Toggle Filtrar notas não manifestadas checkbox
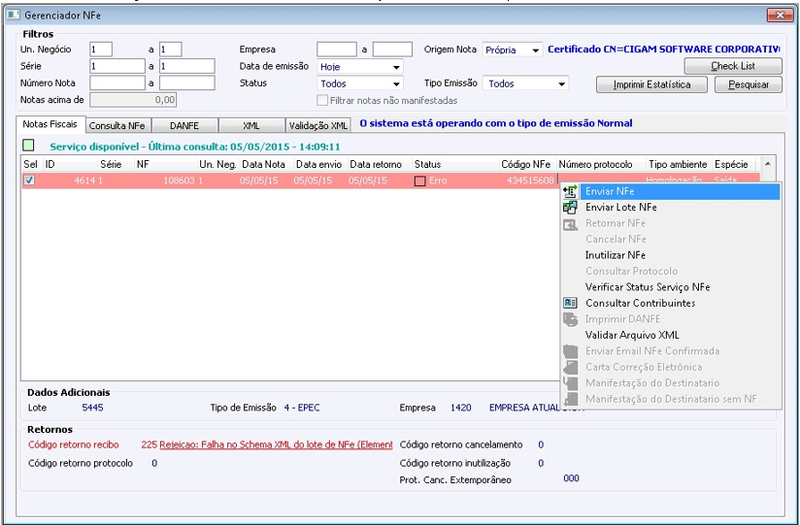This screenshot has width=800, height=525. 322,101
